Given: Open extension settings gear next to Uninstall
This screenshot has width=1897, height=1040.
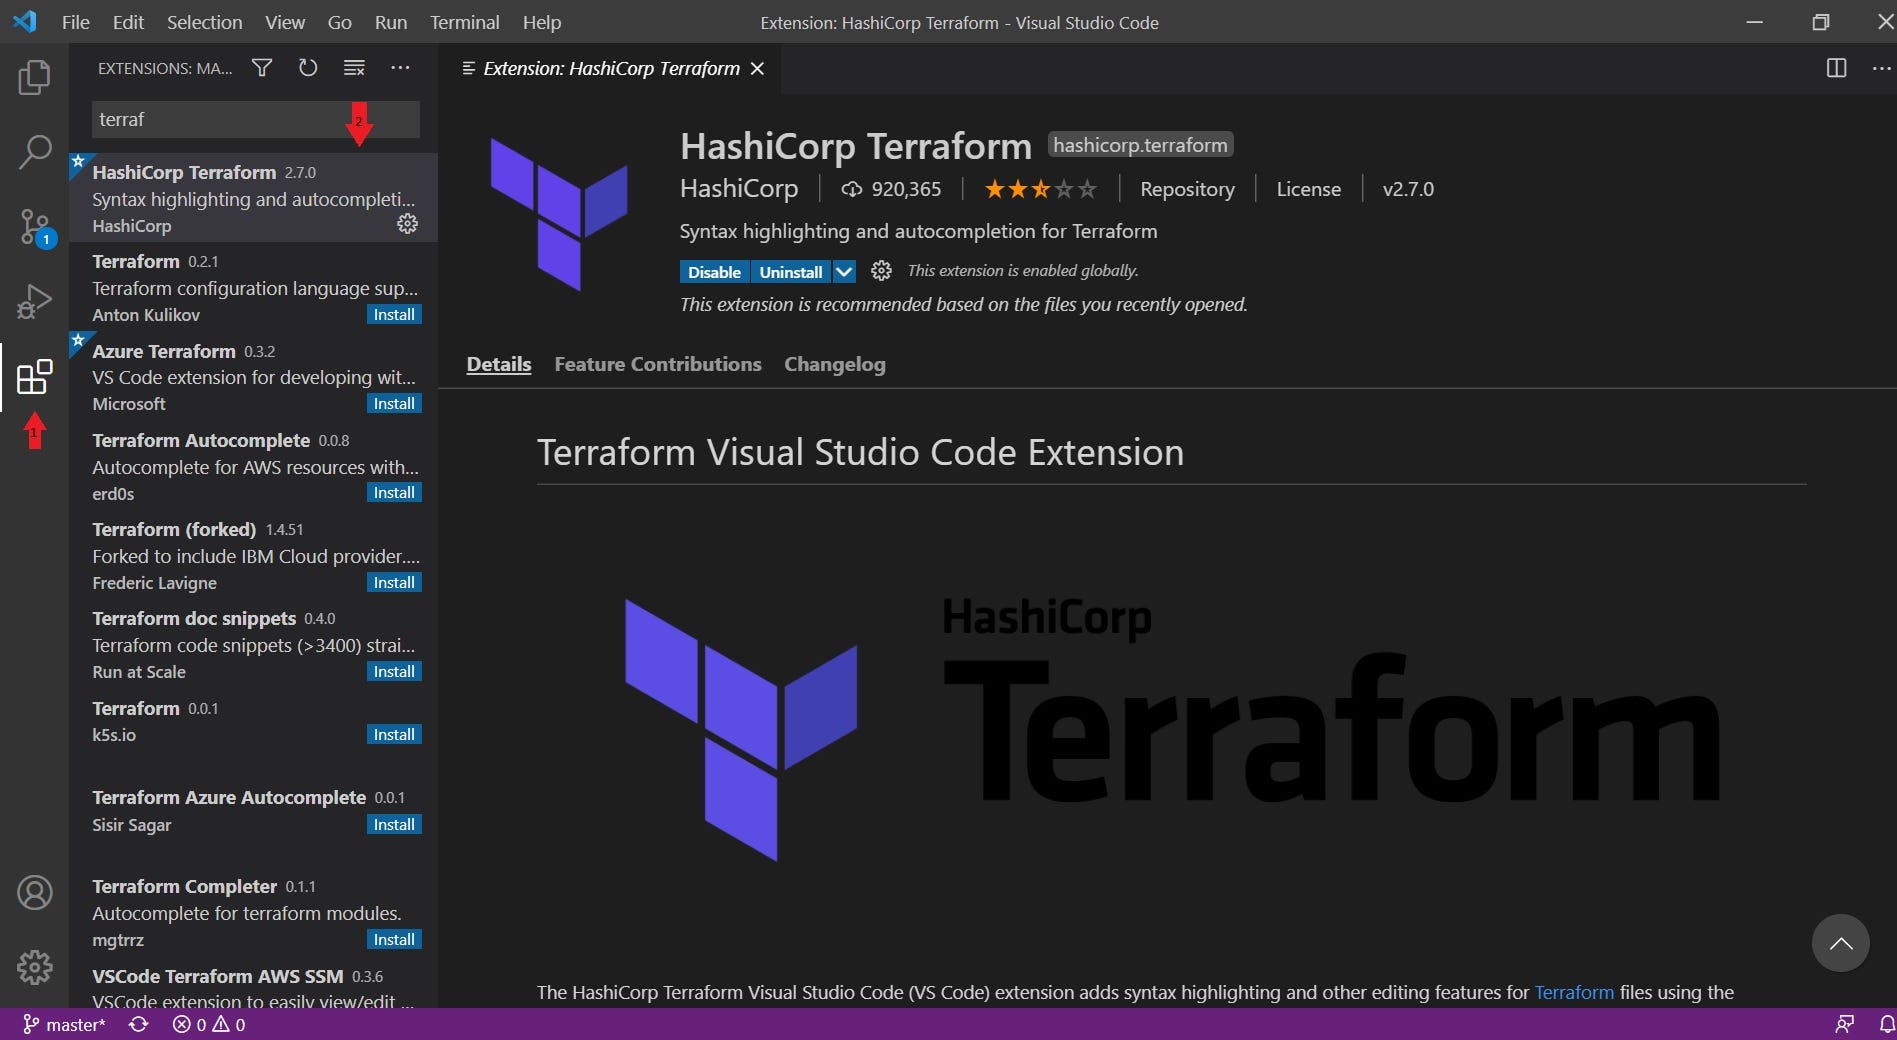Looking at the screenshot, I should (x=881, y=271).
